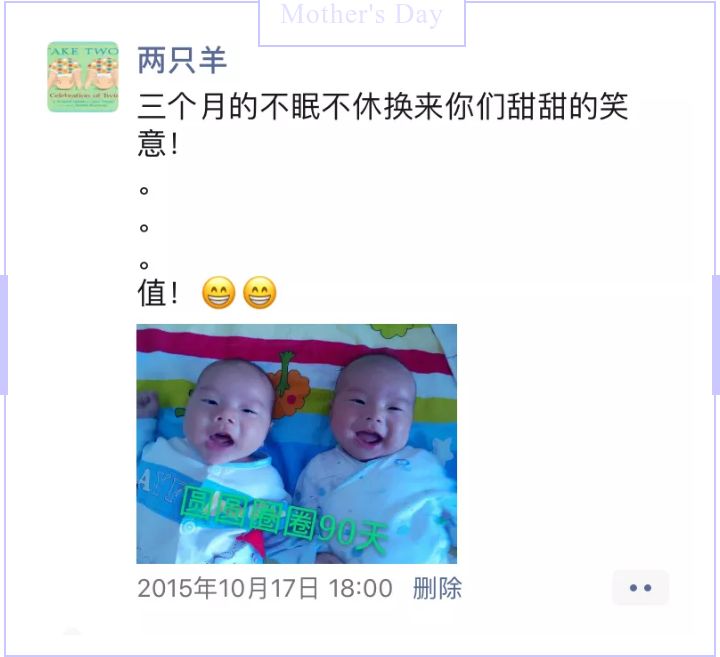
Task: Click the 值! text line
Action: point(158,293)
